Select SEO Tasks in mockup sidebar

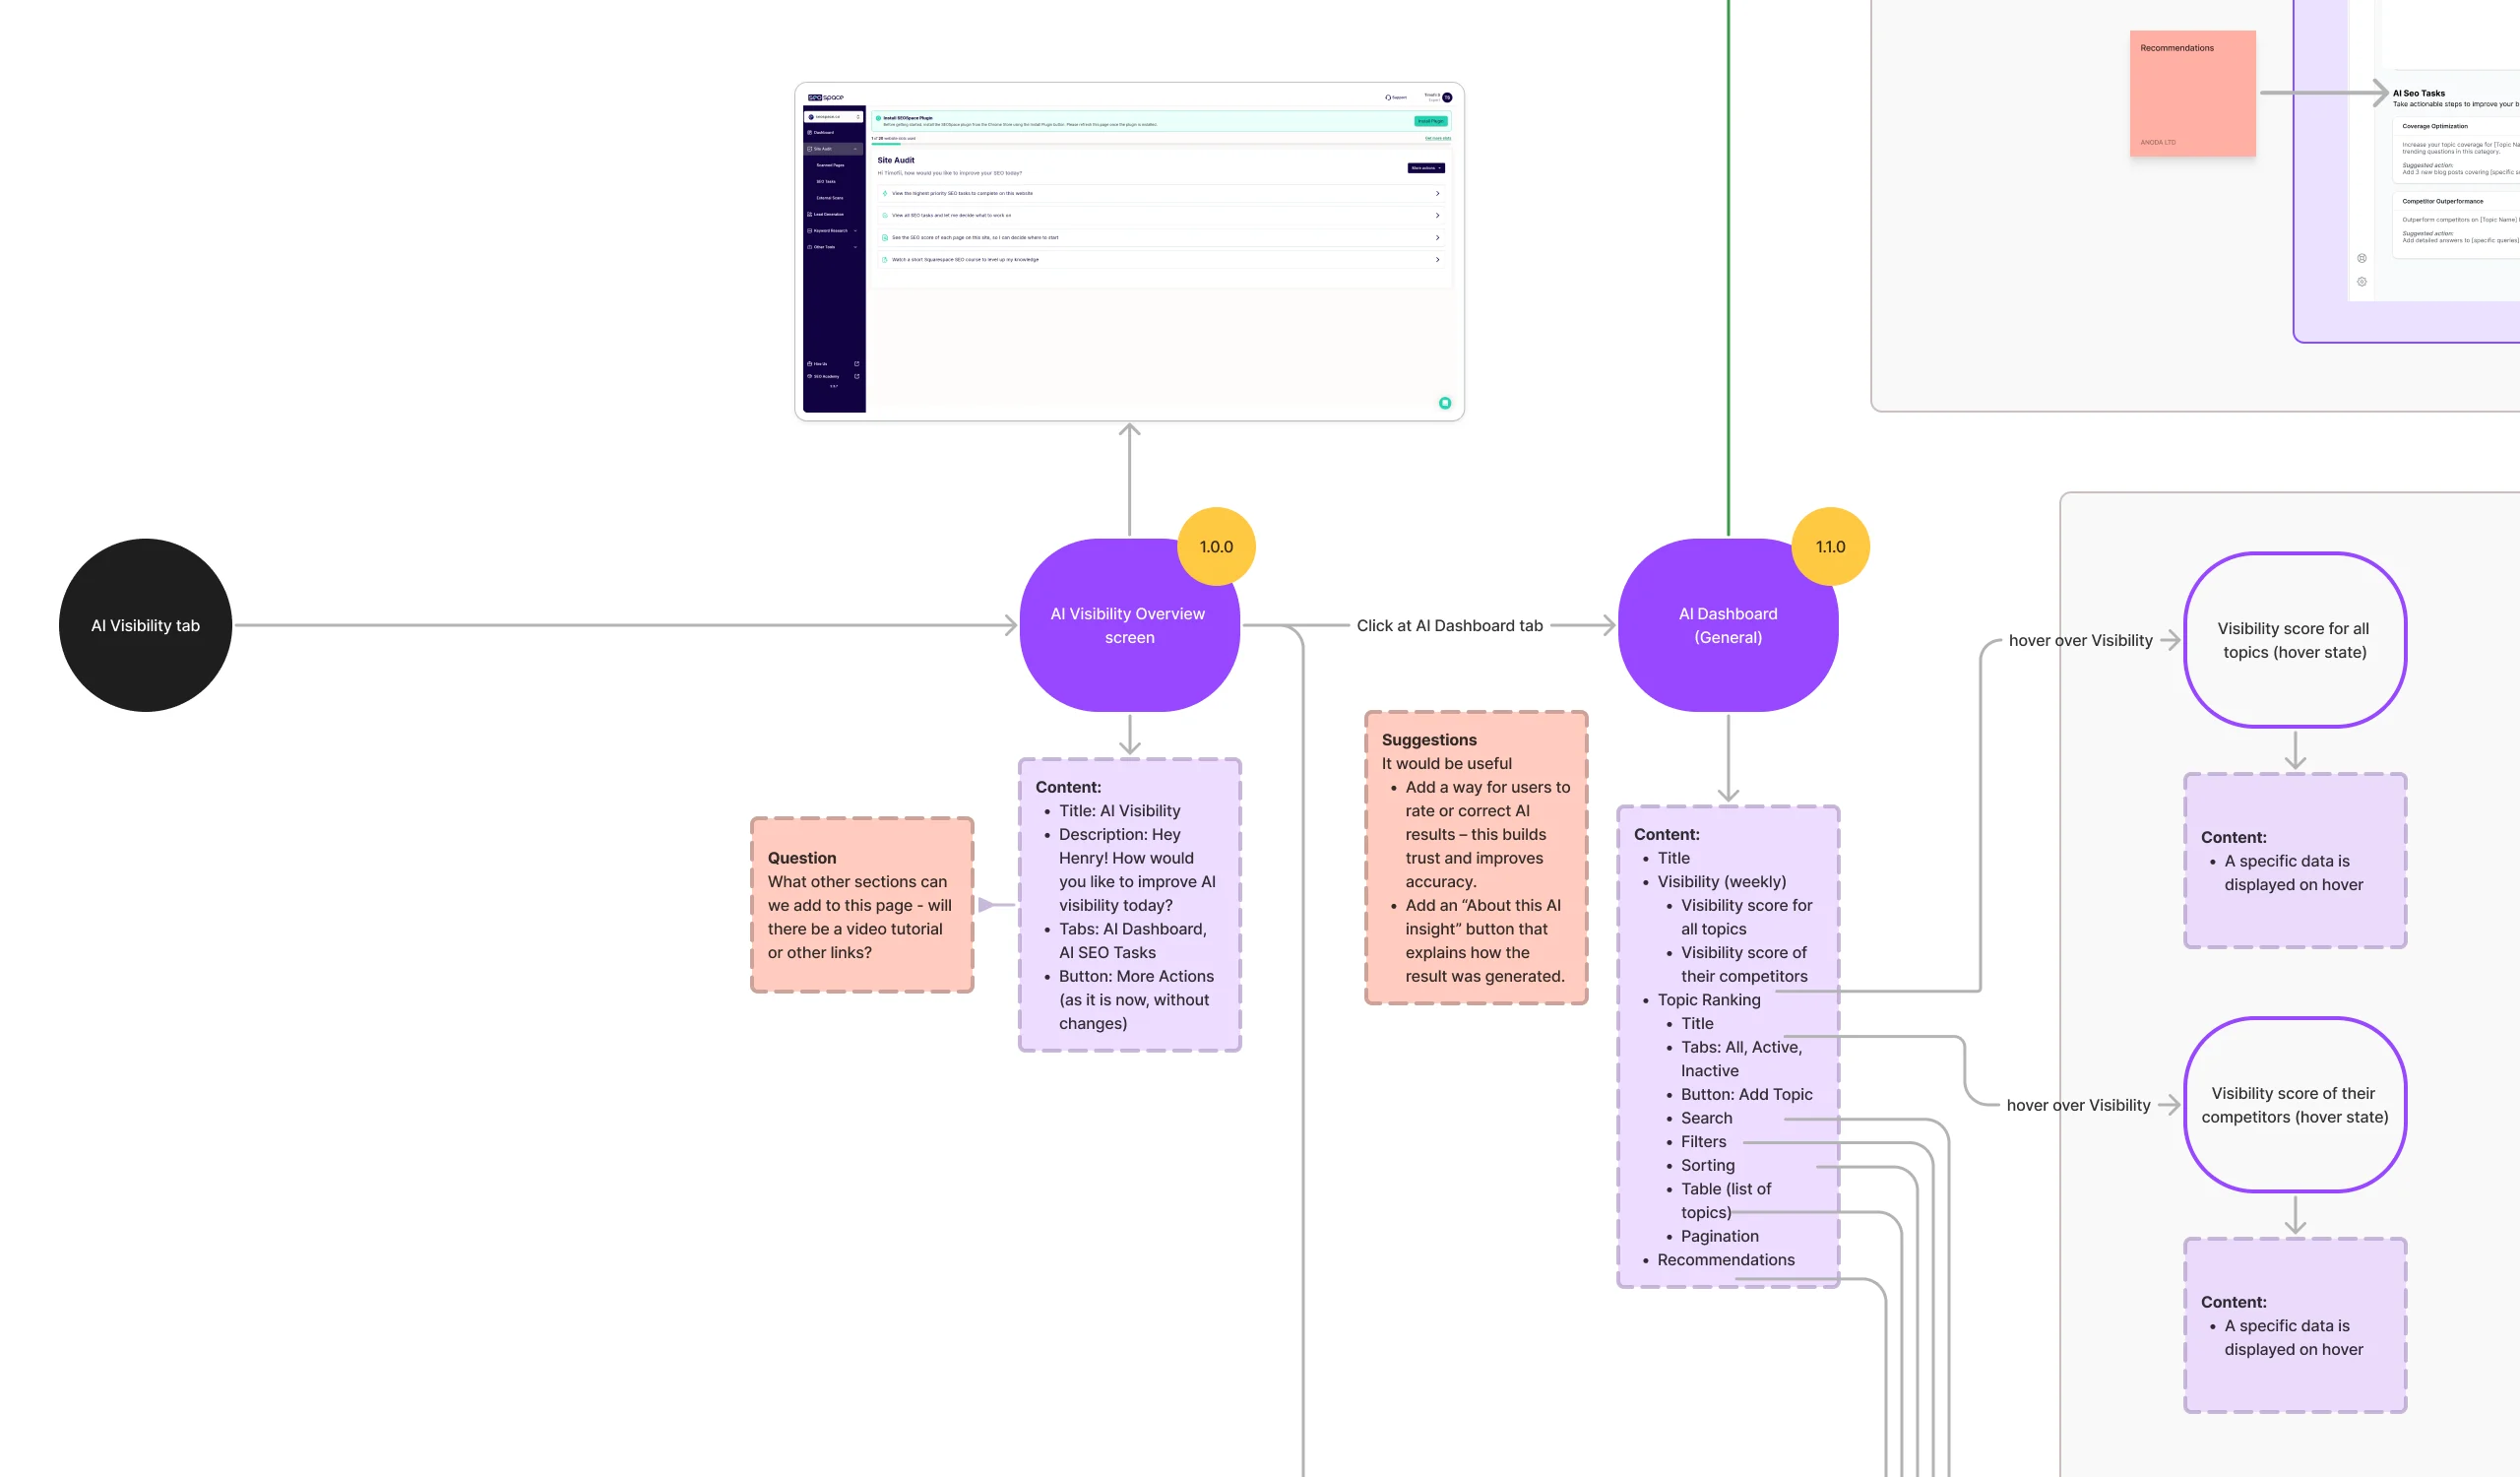point(826,182)
